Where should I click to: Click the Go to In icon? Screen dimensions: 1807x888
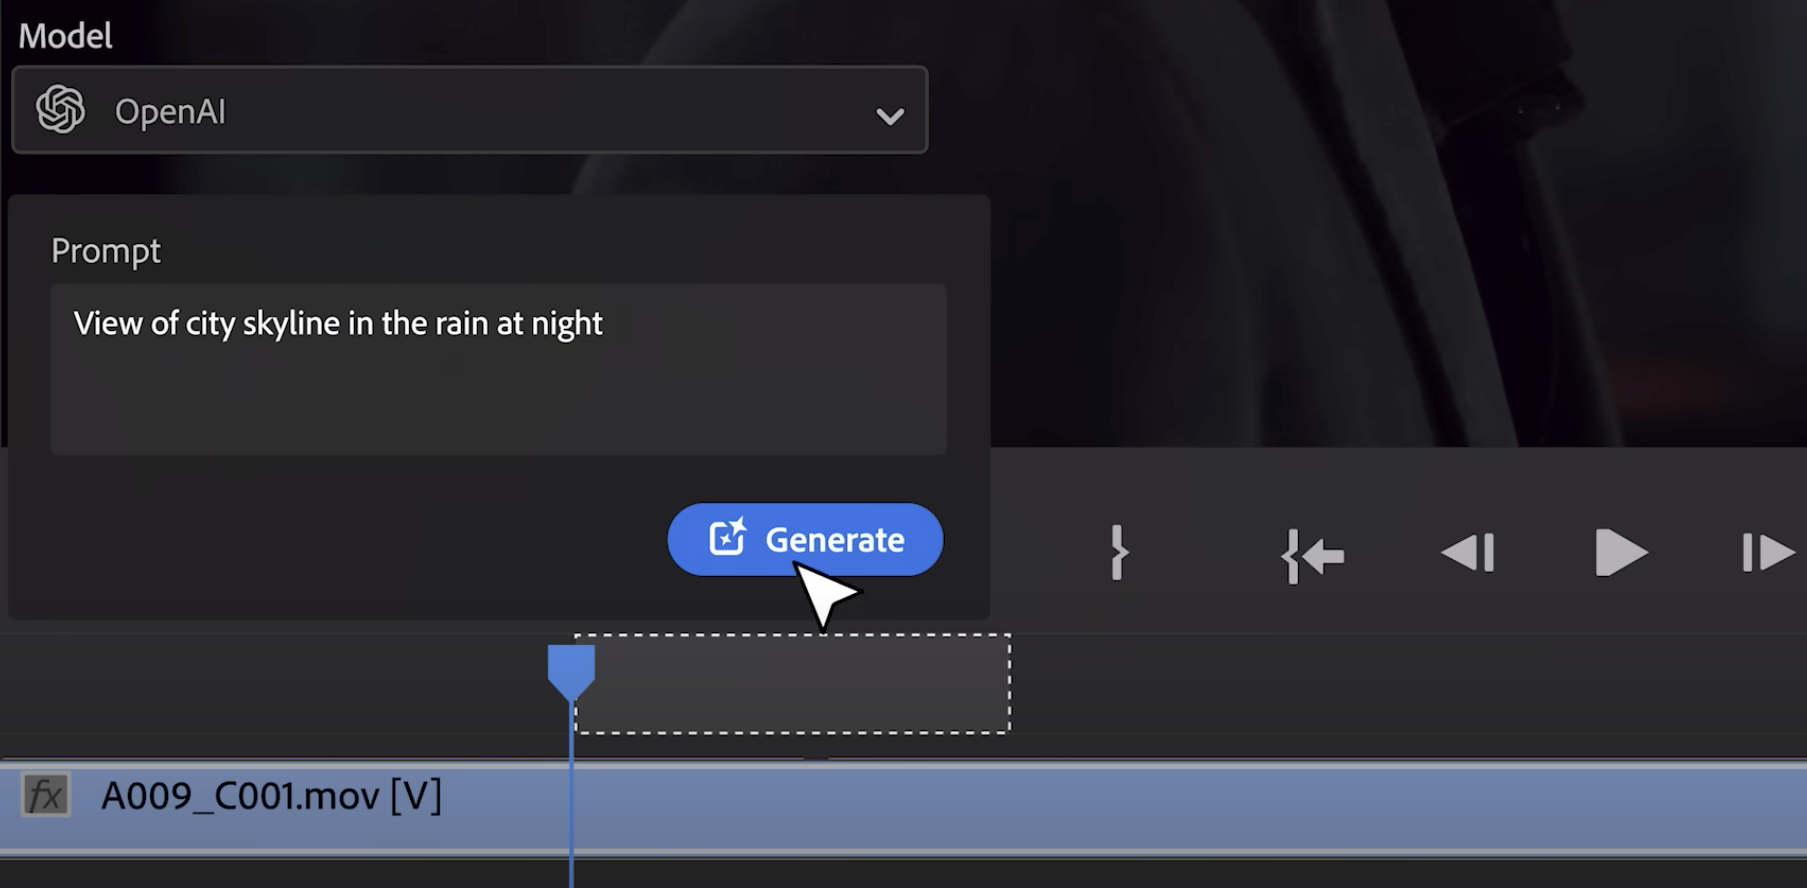pyautogui.click(x=1313, y=555)
